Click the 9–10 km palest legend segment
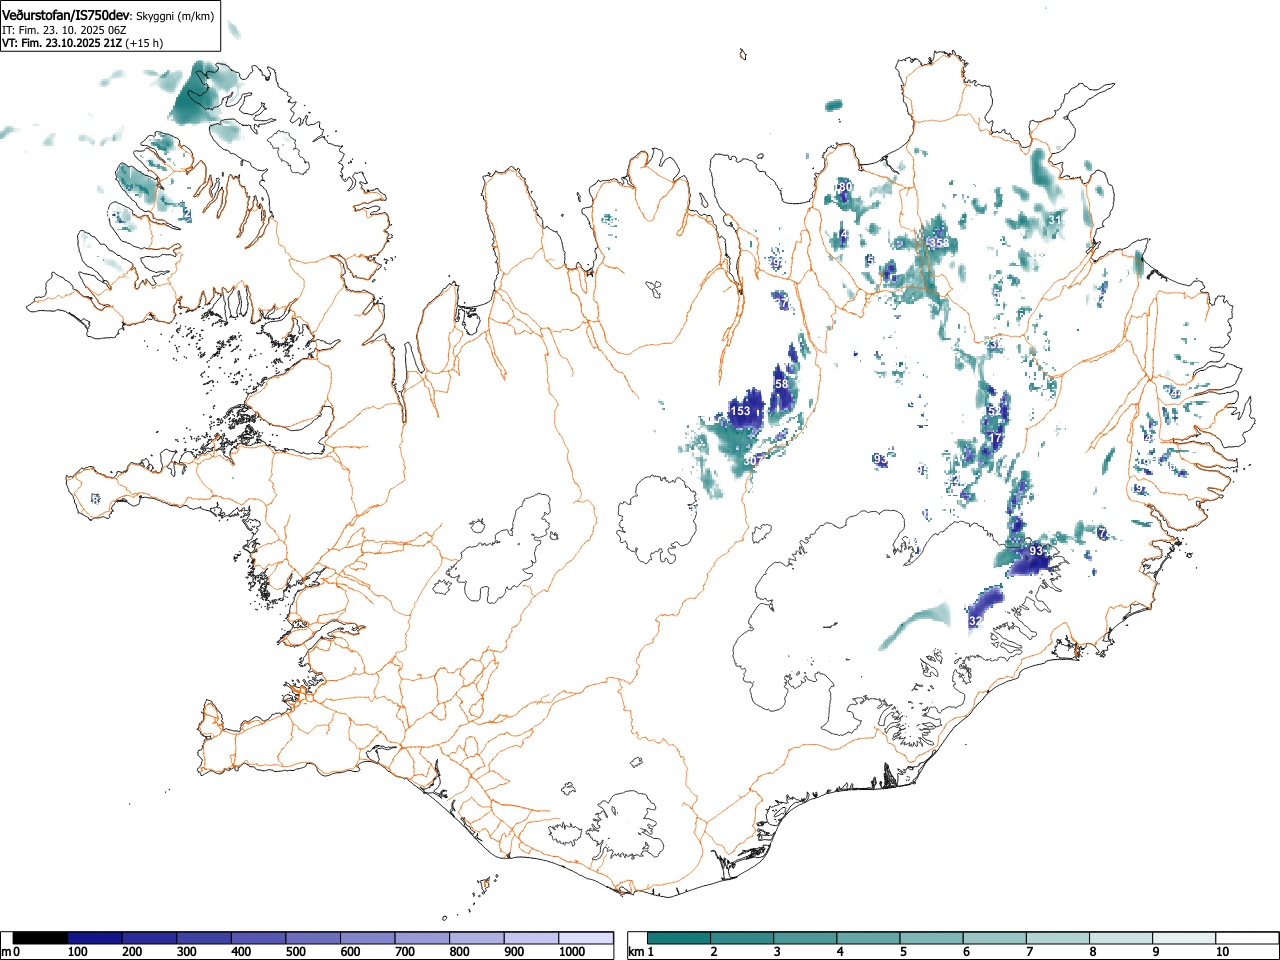This screenshot has width=1280, height=960. point(1186,938)
